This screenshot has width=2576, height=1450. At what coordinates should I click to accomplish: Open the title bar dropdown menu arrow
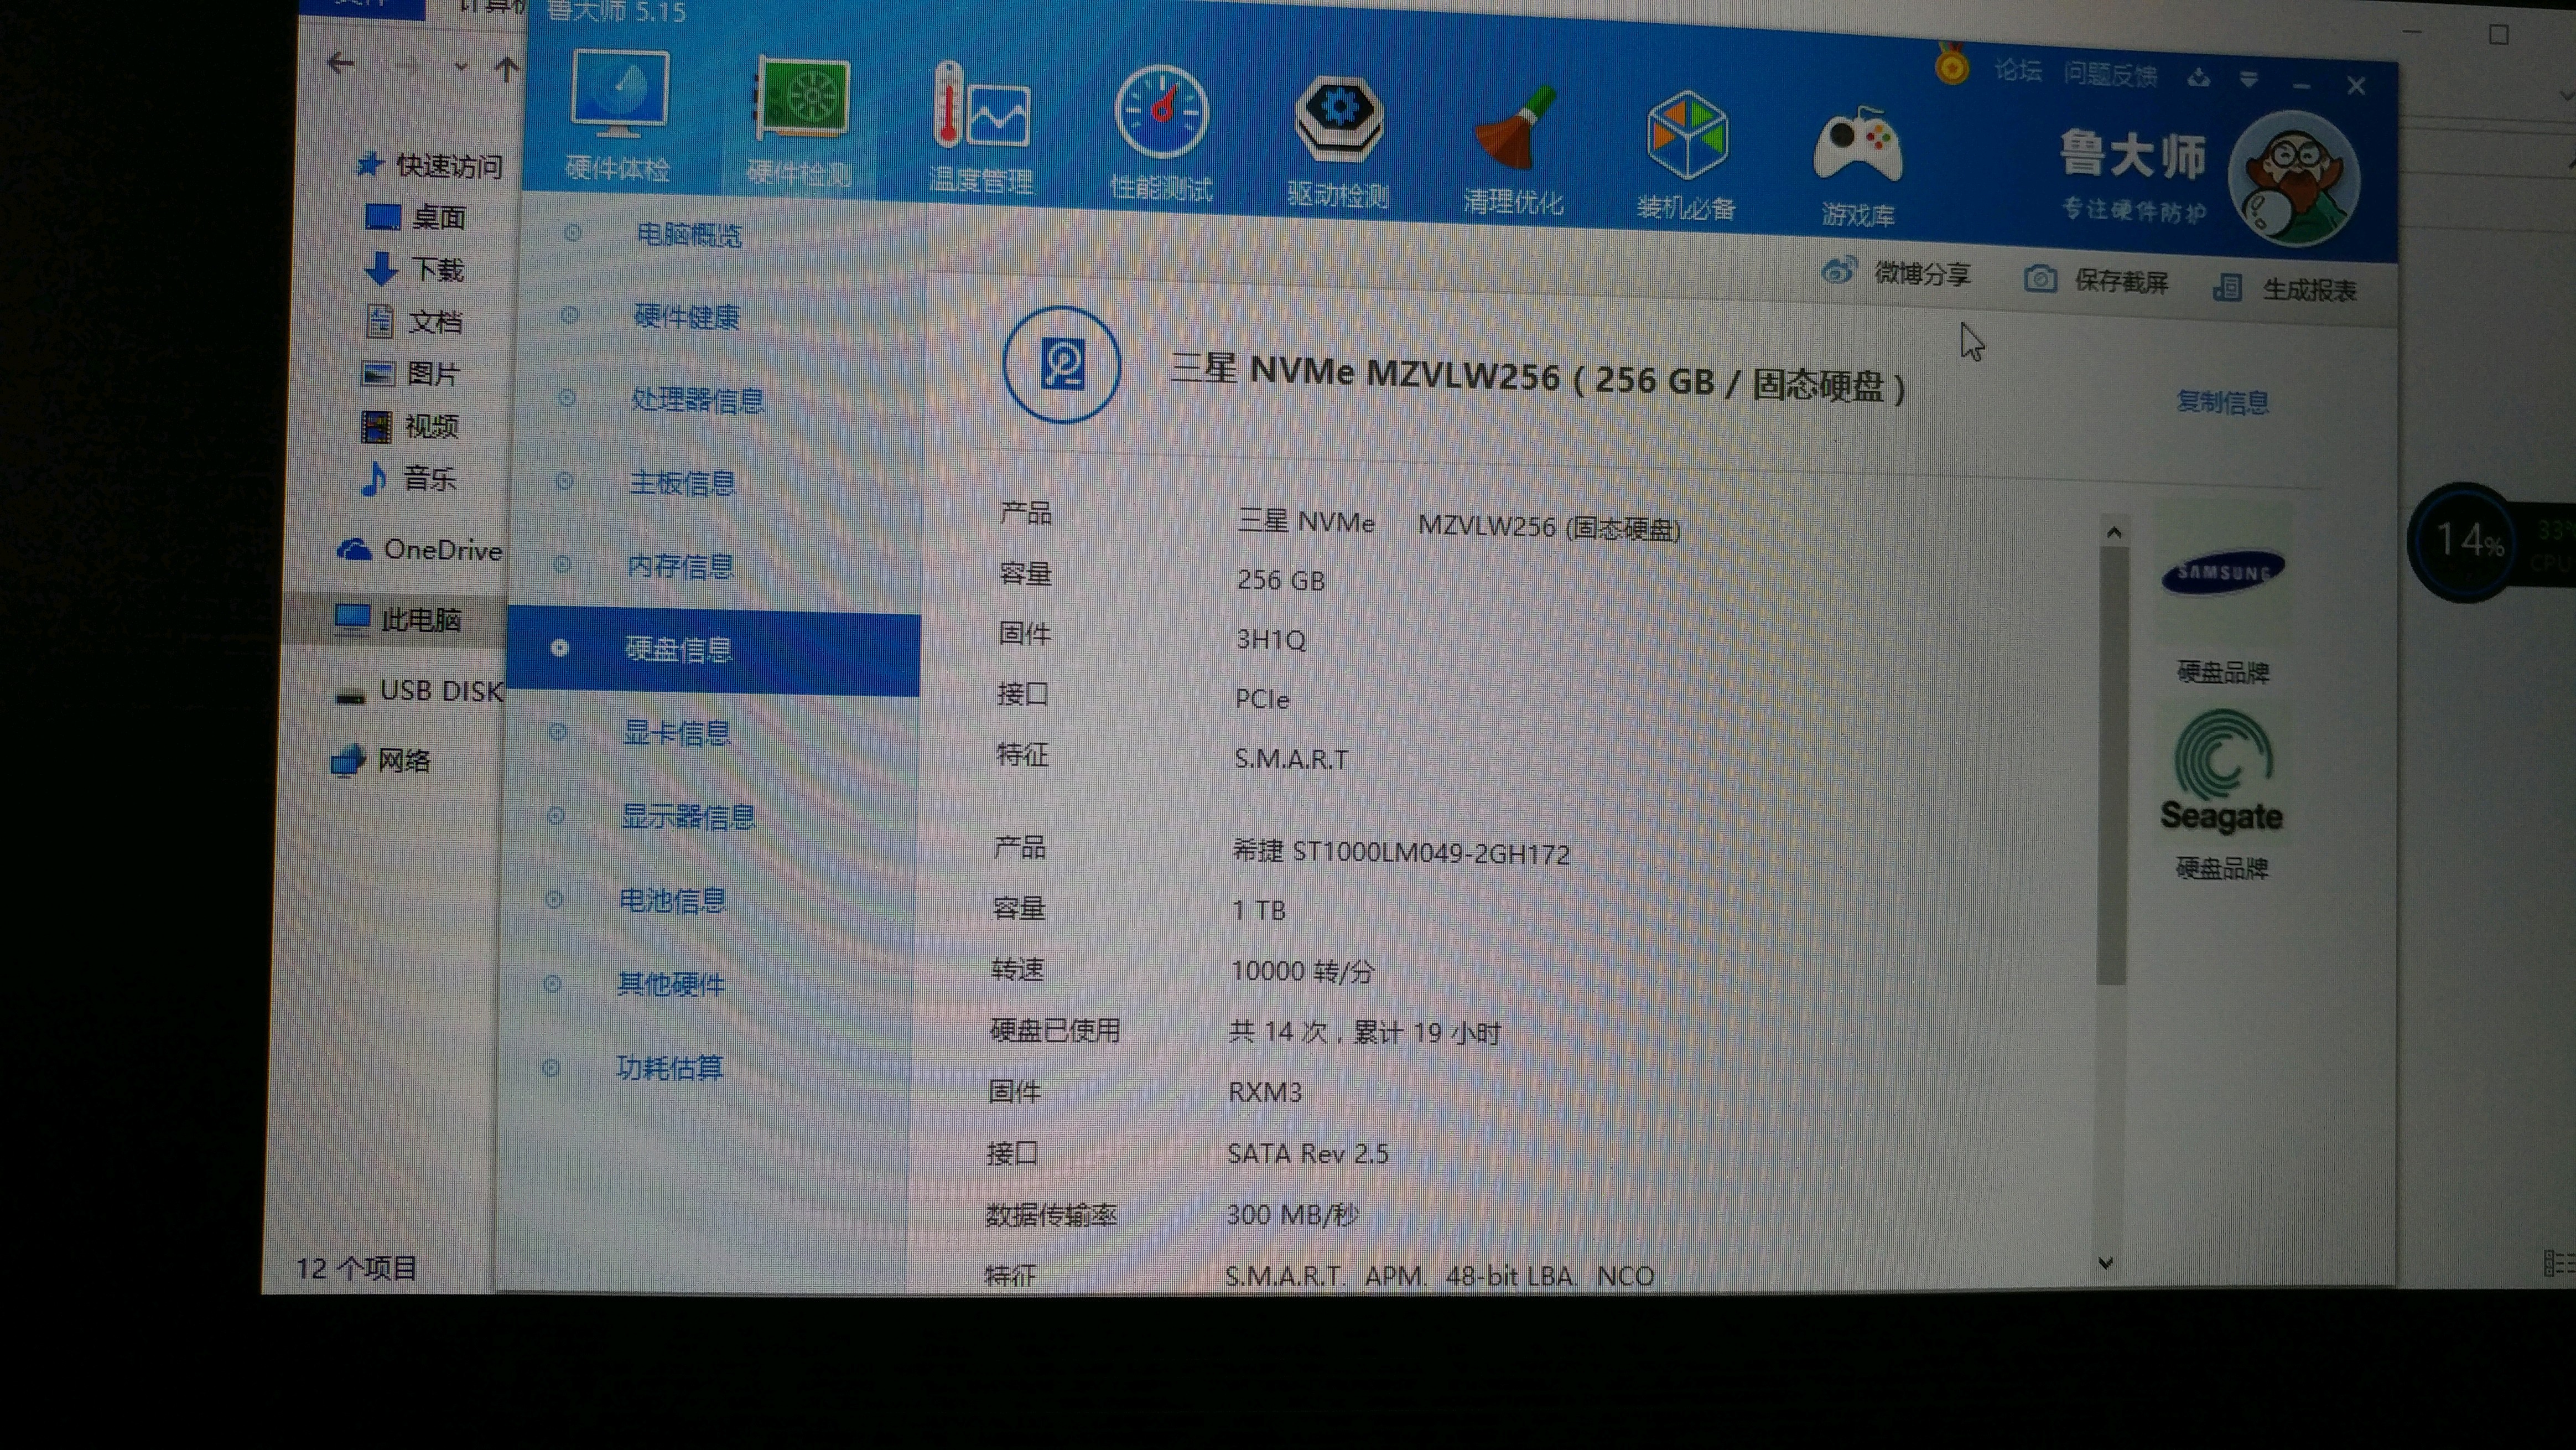click(2248, 79)
